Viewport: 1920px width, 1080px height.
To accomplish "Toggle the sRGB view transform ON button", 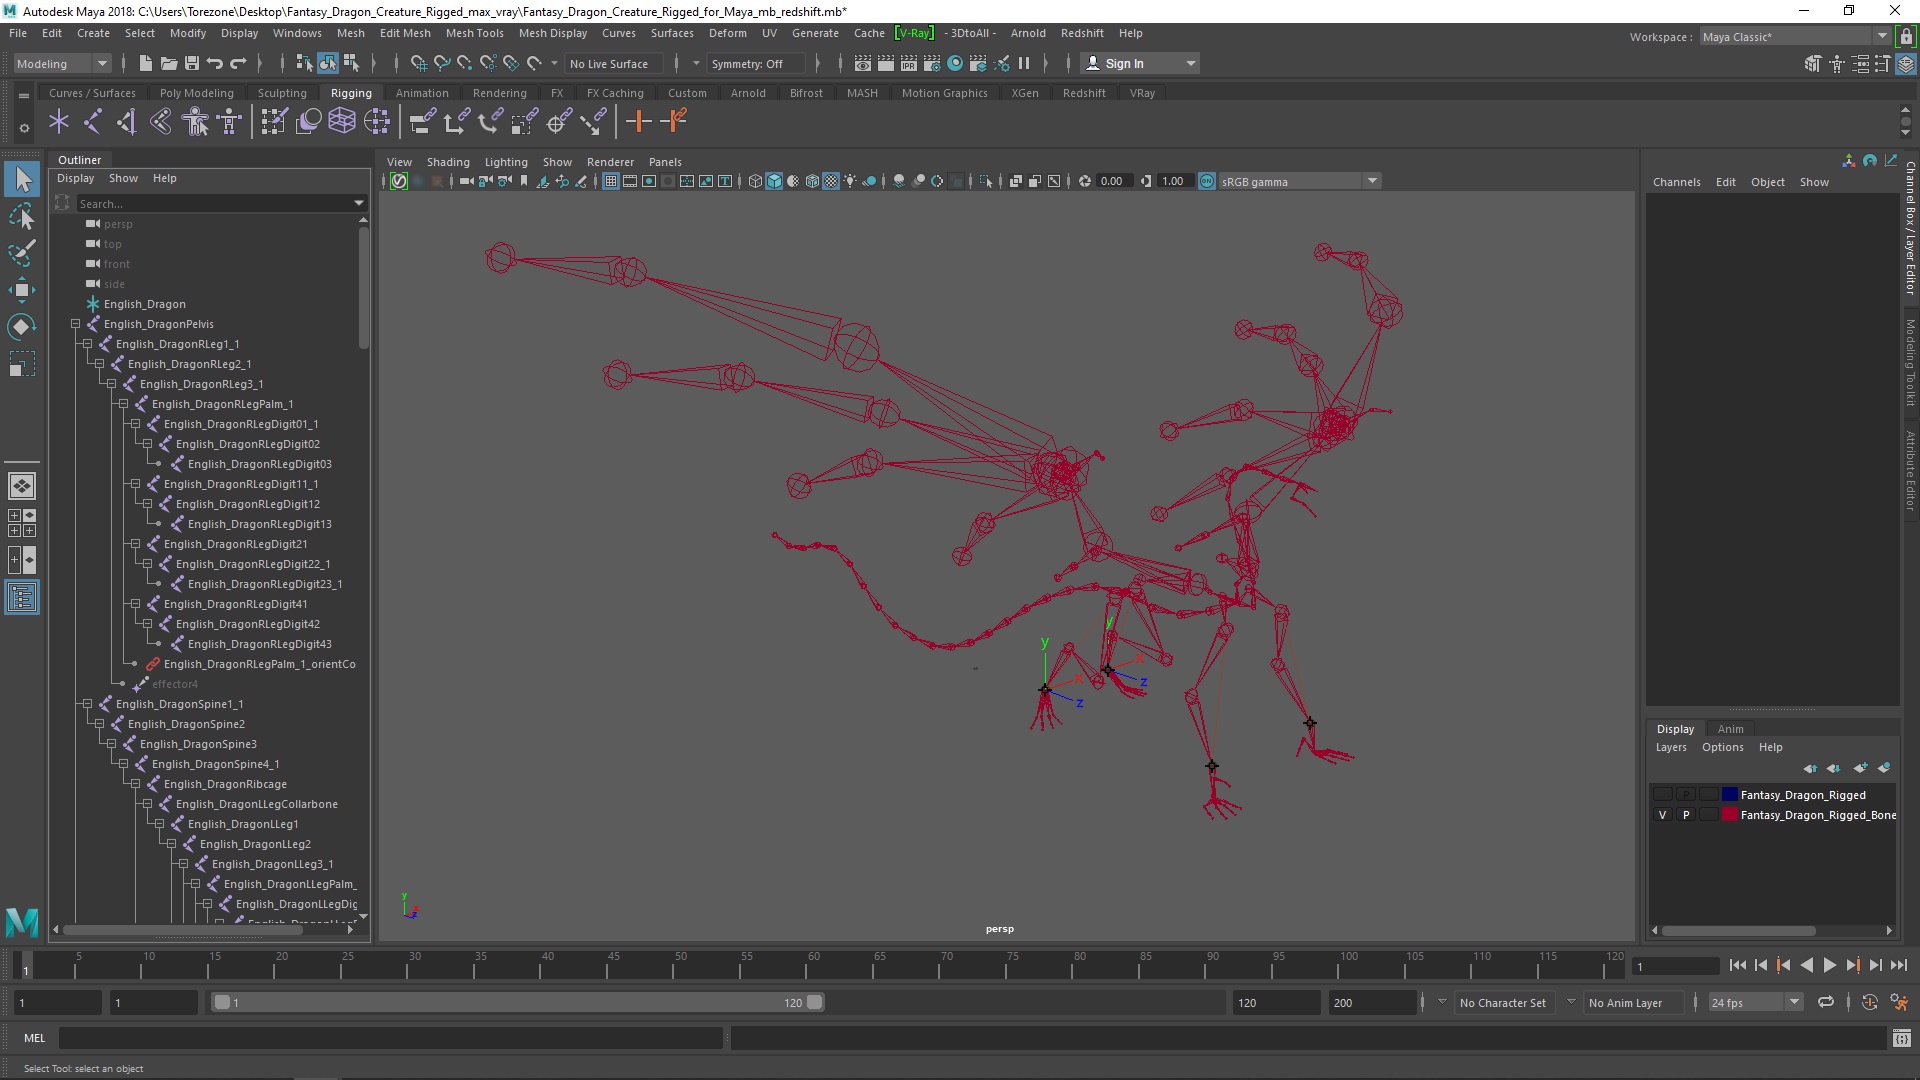I will click(1207, 181).
